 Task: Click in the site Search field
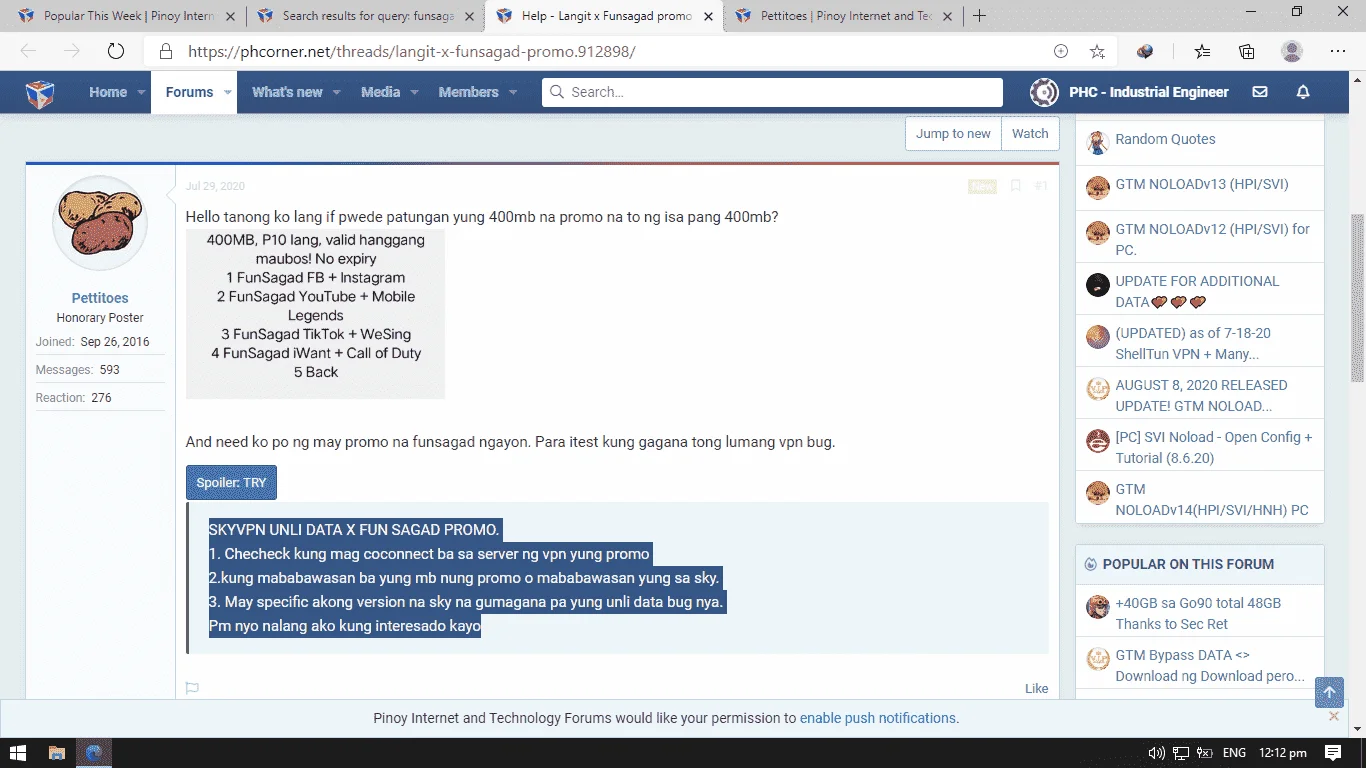[772, 92]
